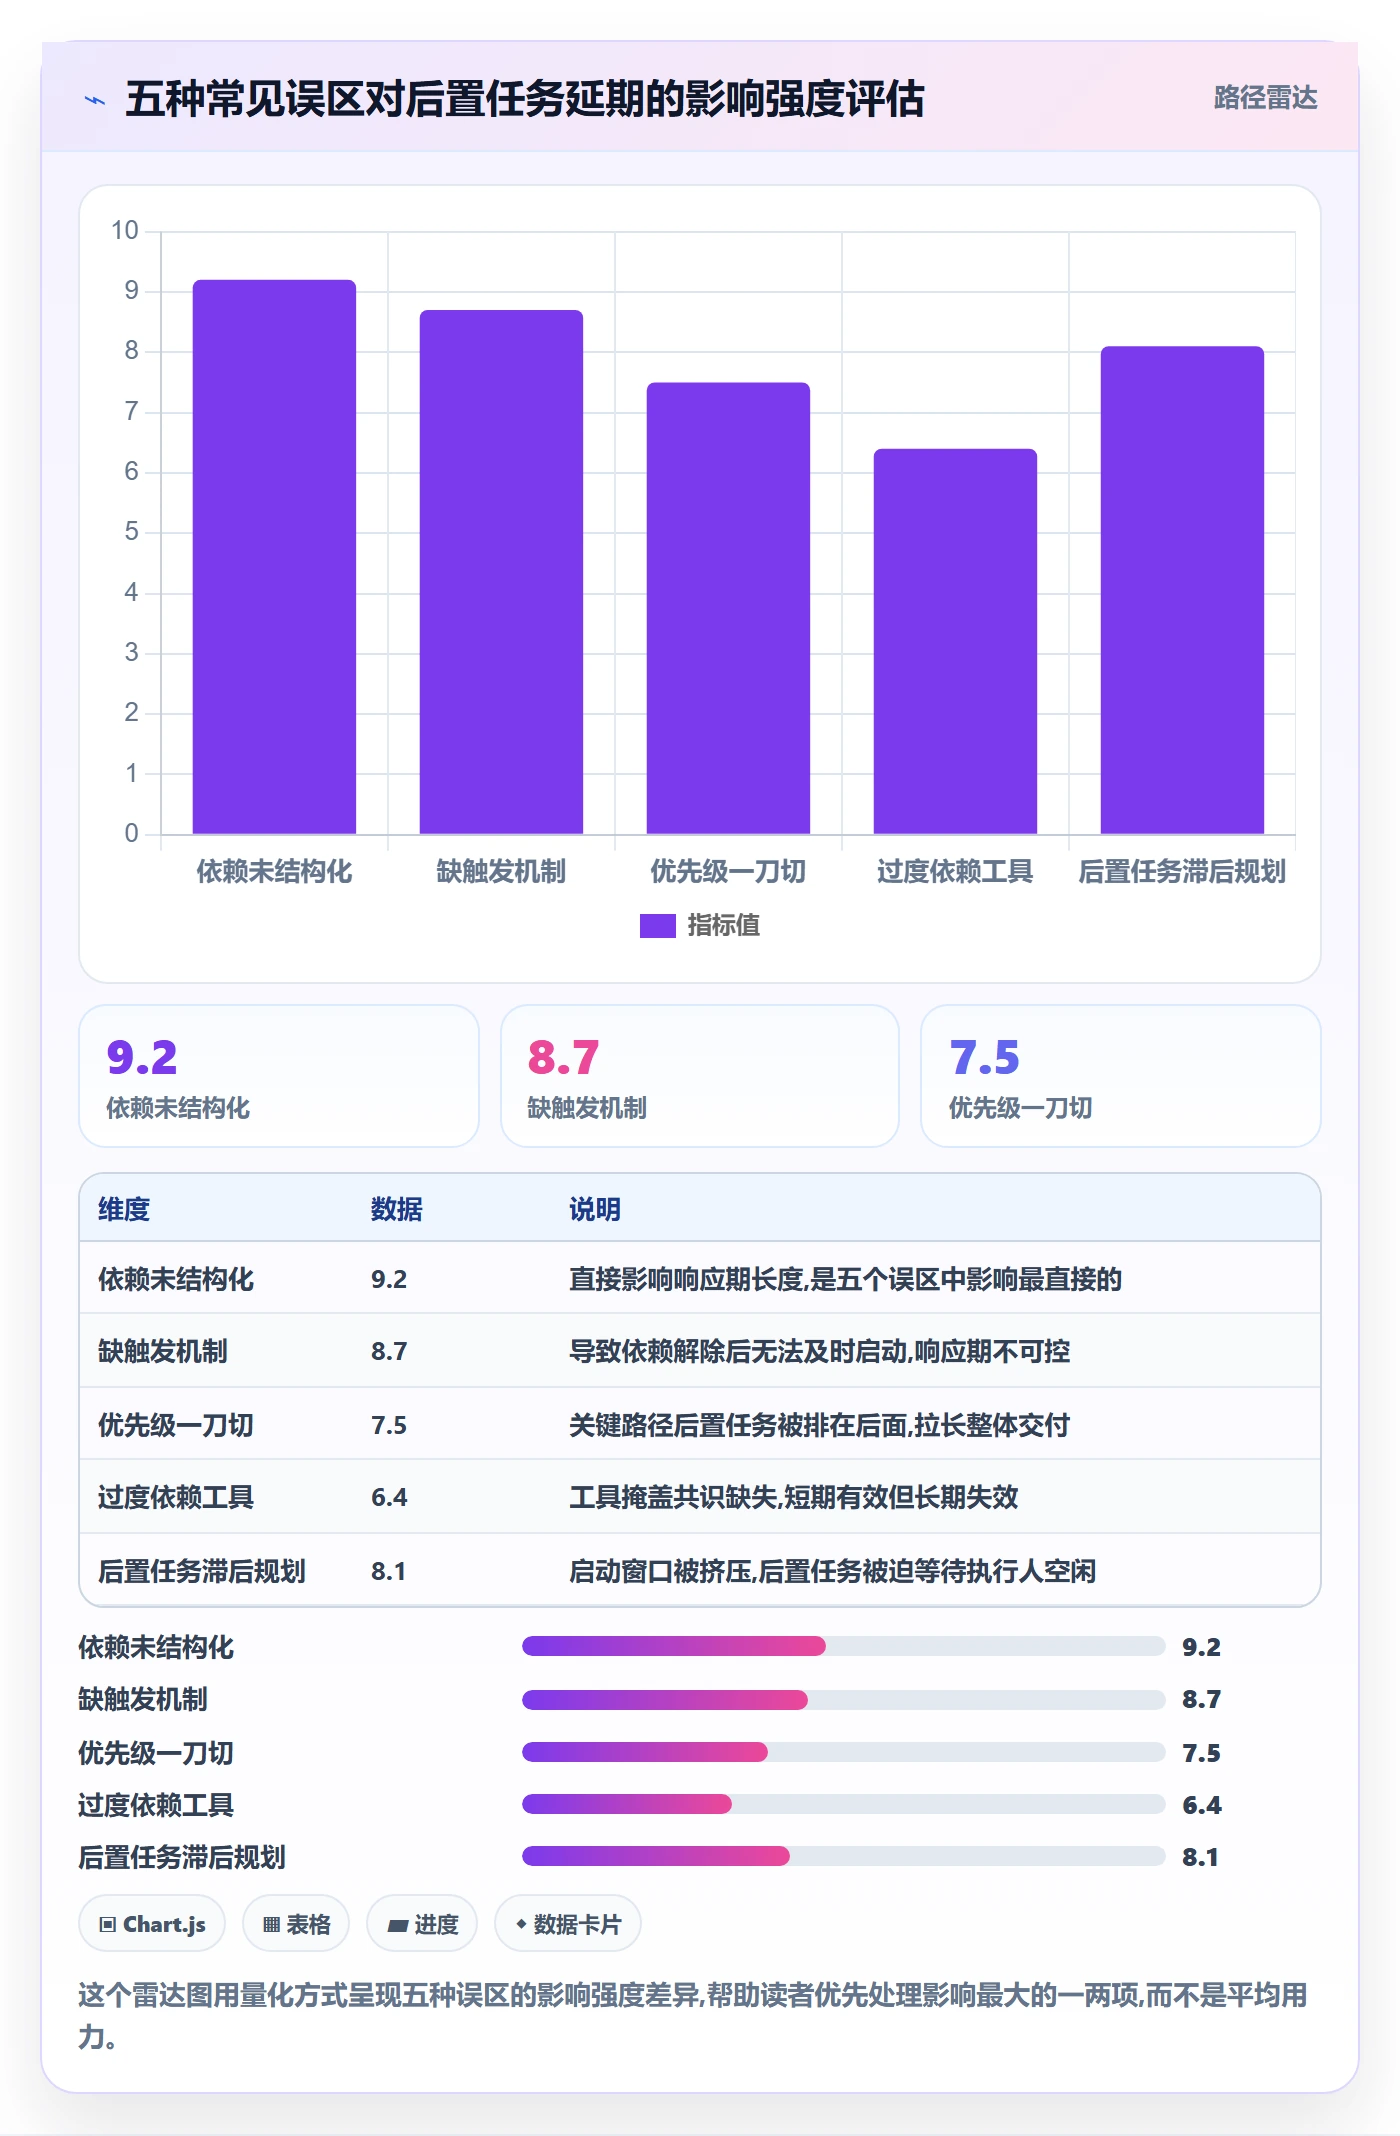Click the 过度依赖工具 x-axis label

pyautogui.click(x=955, y=871)
